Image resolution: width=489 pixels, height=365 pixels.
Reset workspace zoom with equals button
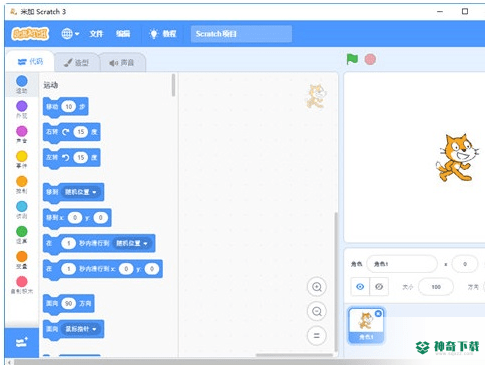point(316,336)
